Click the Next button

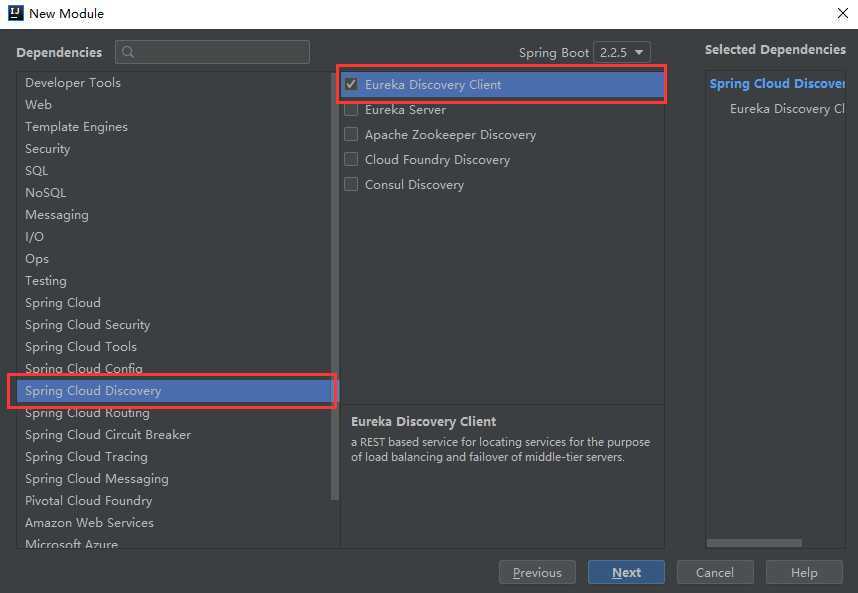pyautogui.click(x=627, y=572)
